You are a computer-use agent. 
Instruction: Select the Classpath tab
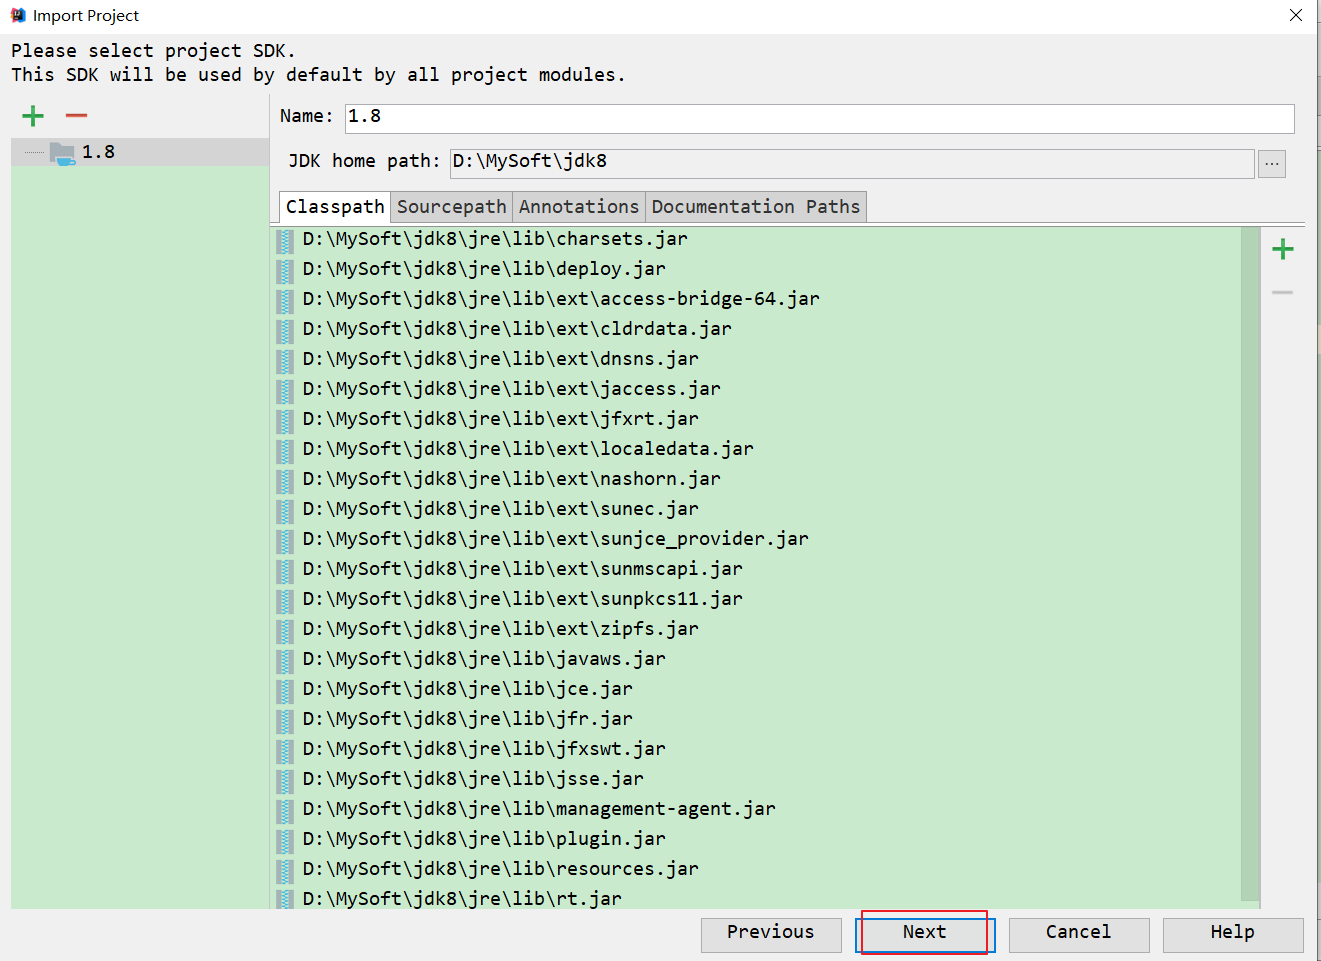334,207
